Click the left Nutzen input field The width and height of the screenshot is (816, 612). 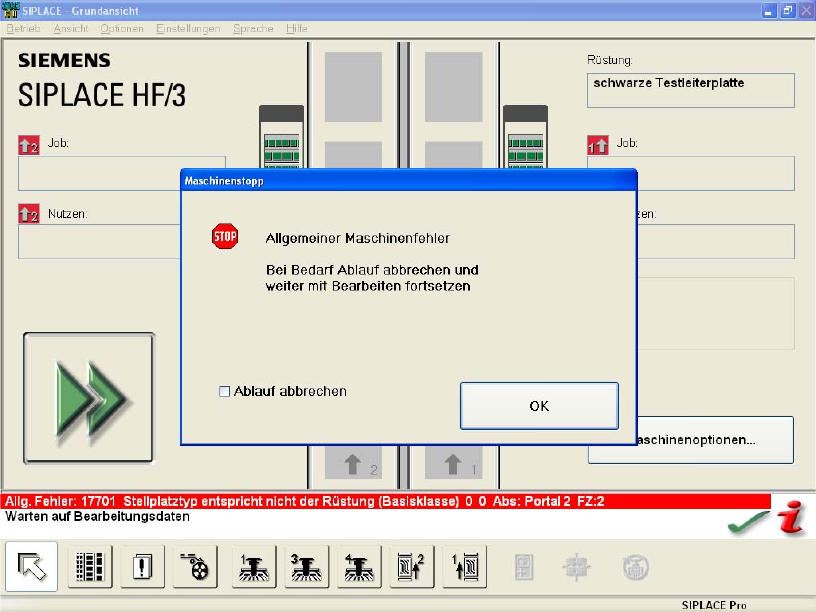(x=99, y=241)
